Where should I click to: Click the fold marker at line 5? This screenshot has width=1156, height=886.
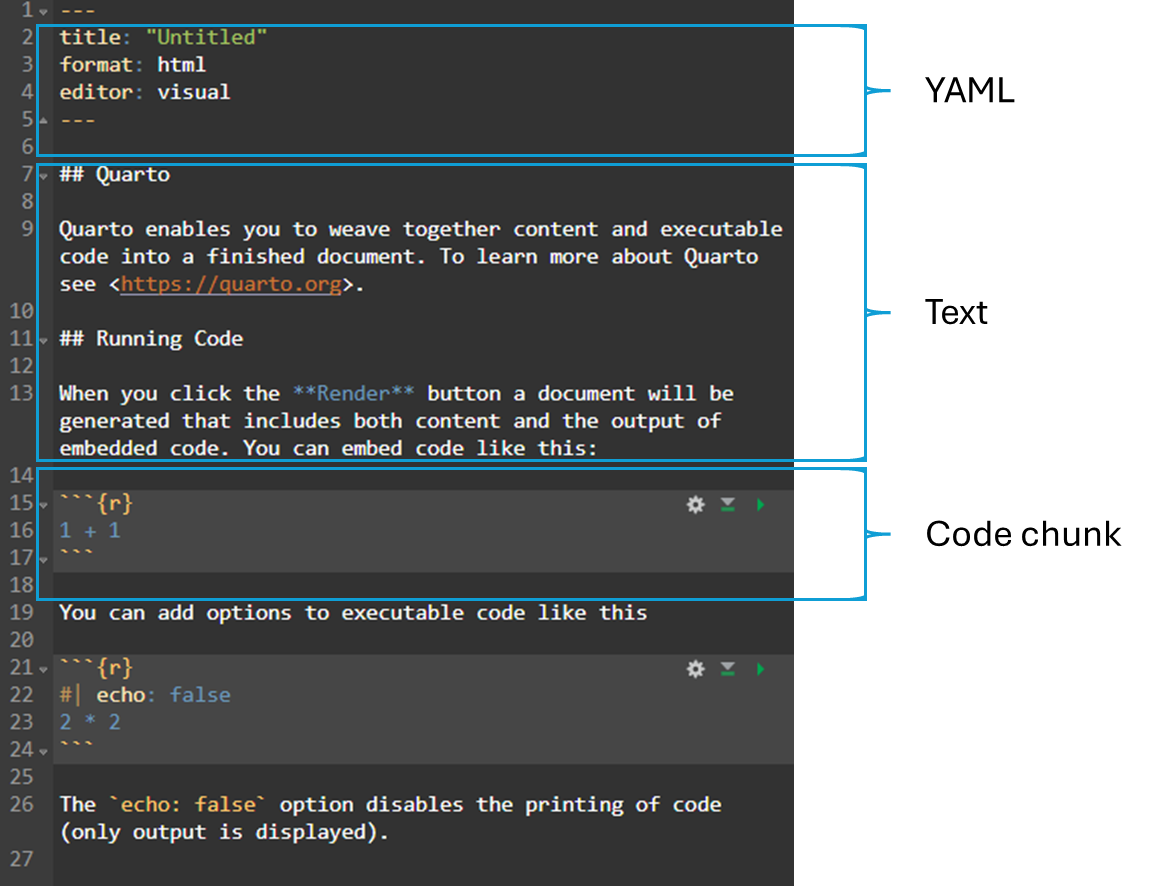pos(43,120)
